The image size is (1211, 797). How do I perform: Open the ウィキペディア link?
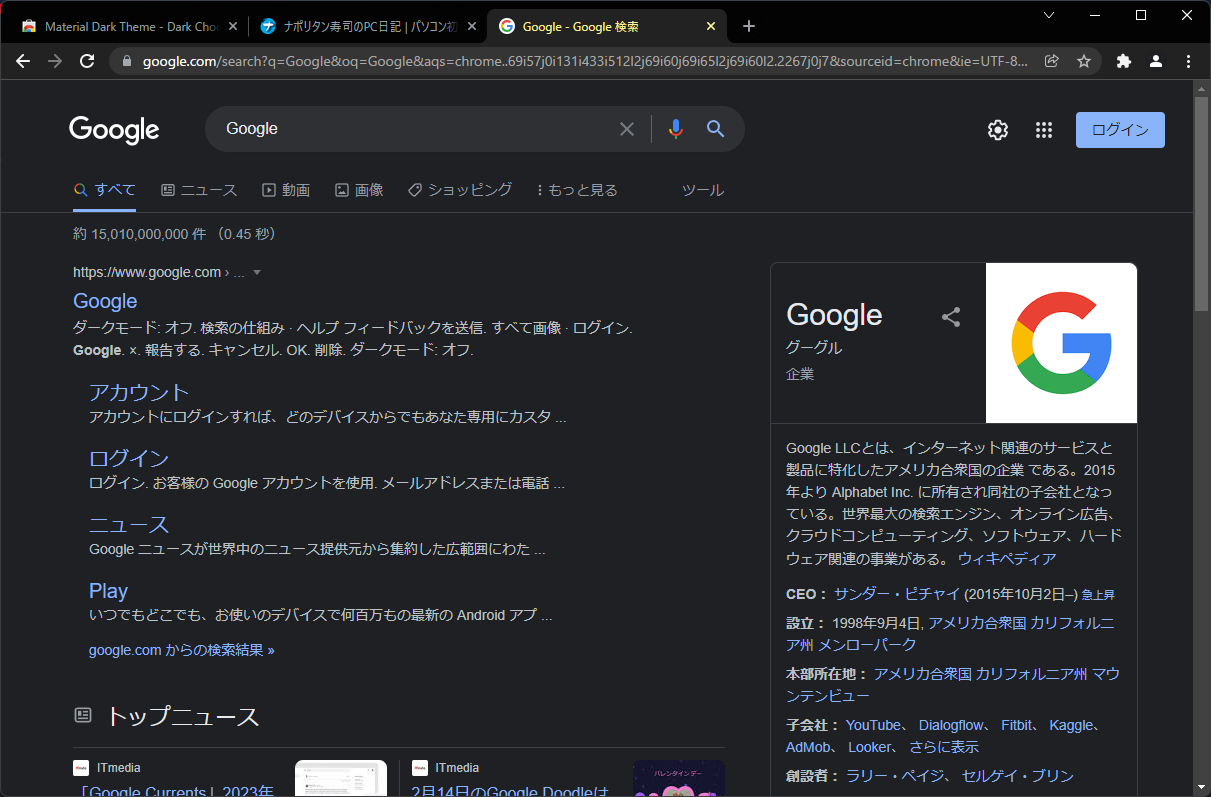(1007, 559)
